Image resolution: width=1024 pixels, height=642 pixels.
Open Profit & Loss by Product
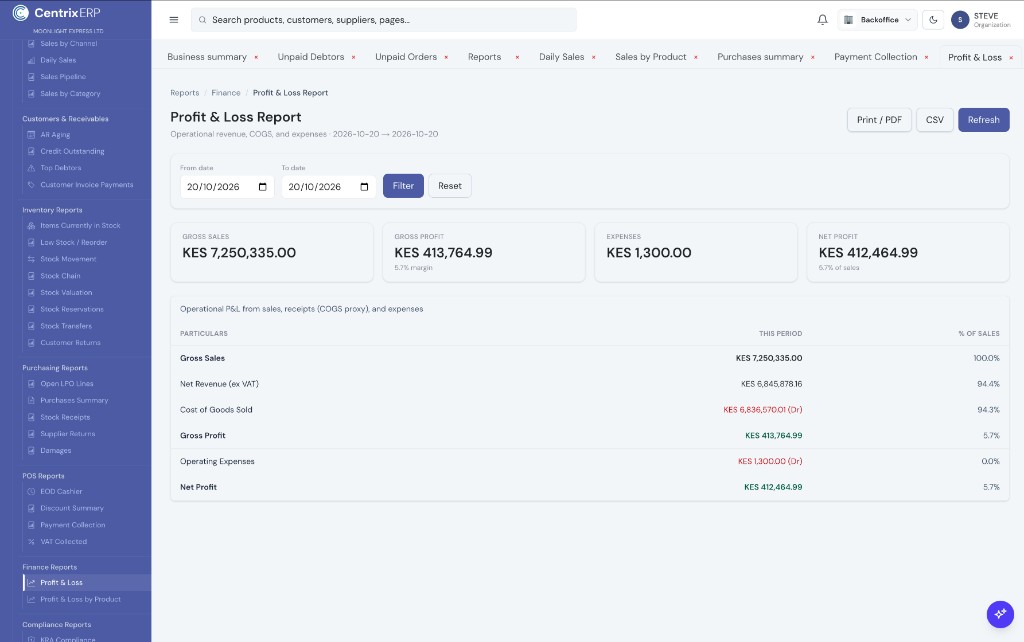[80, 599]
